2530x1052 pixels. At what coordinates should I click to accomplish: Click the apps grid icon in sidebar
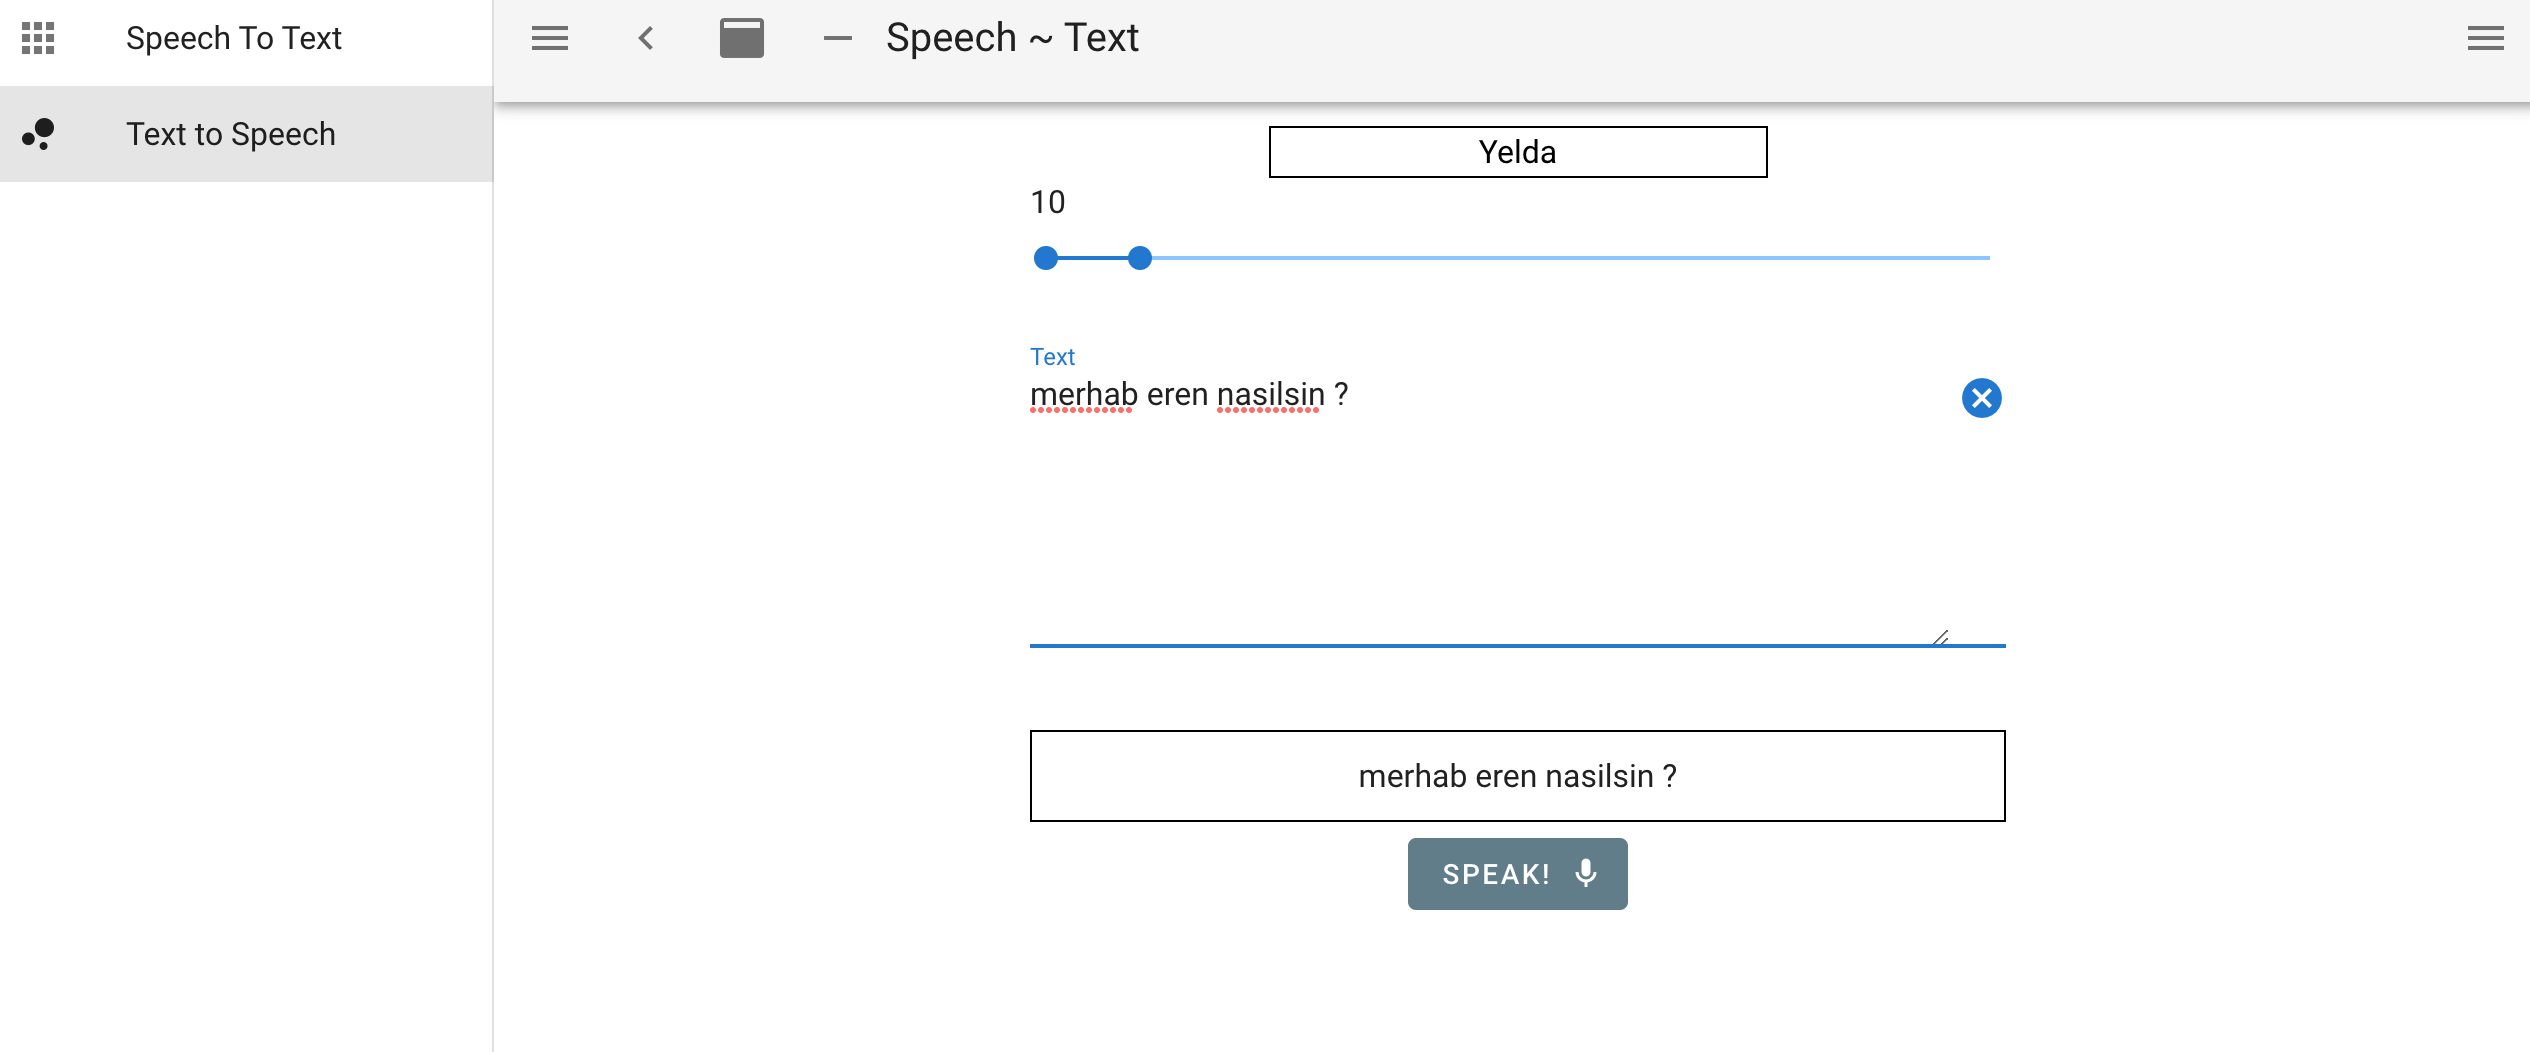pyautogui.click(x=38, y=38)
